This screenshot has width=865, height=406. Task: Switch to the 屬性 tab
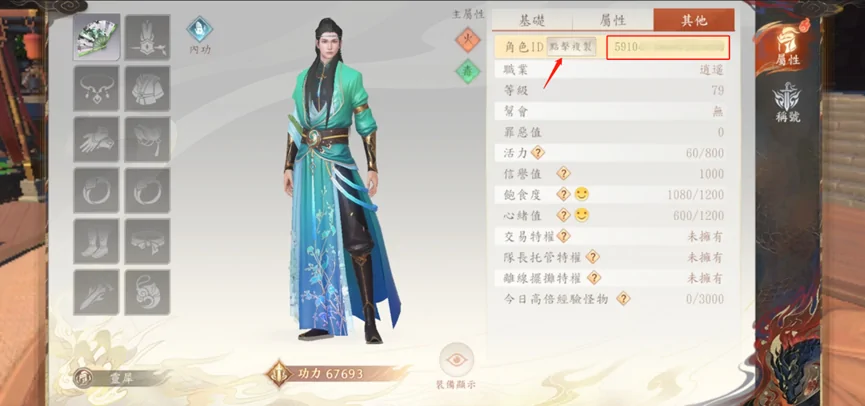pos(613,20)
